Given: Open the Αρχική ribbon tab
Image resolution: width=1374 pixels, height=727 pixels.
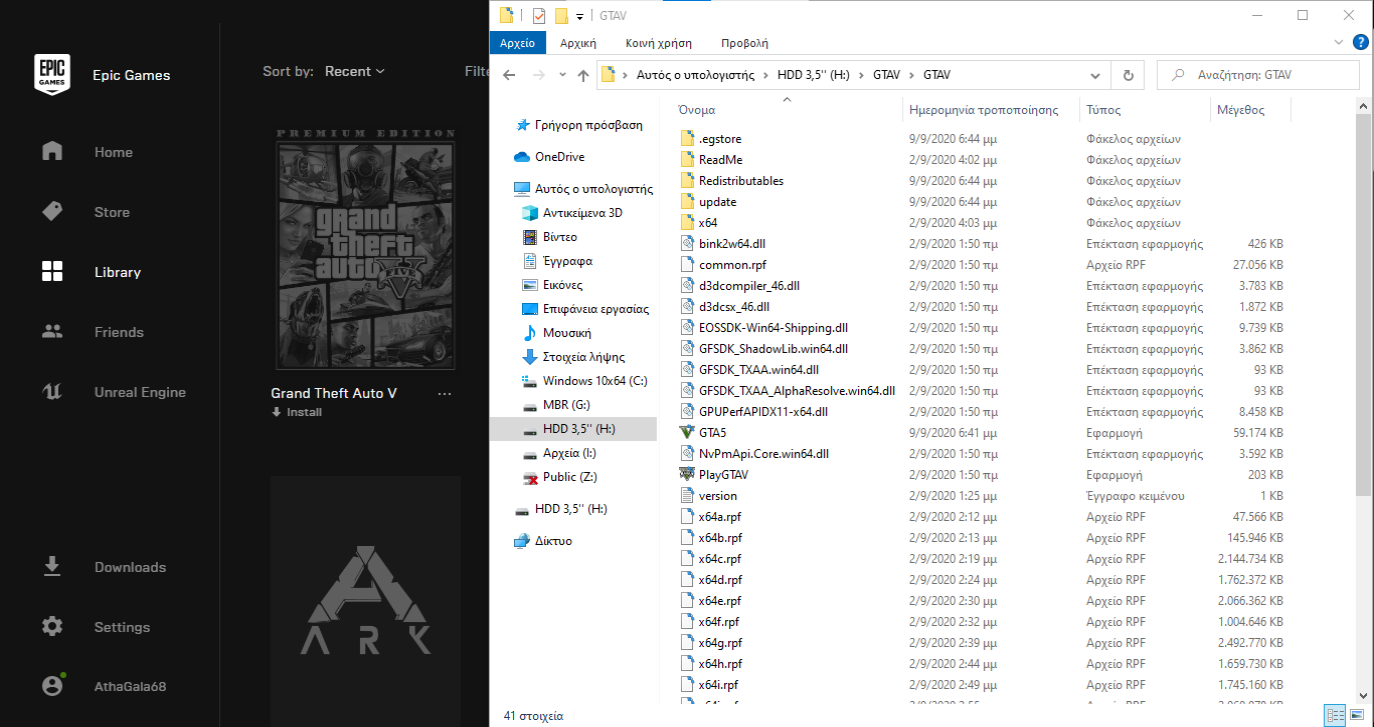Looking at the screenshot, I should 578,43.
